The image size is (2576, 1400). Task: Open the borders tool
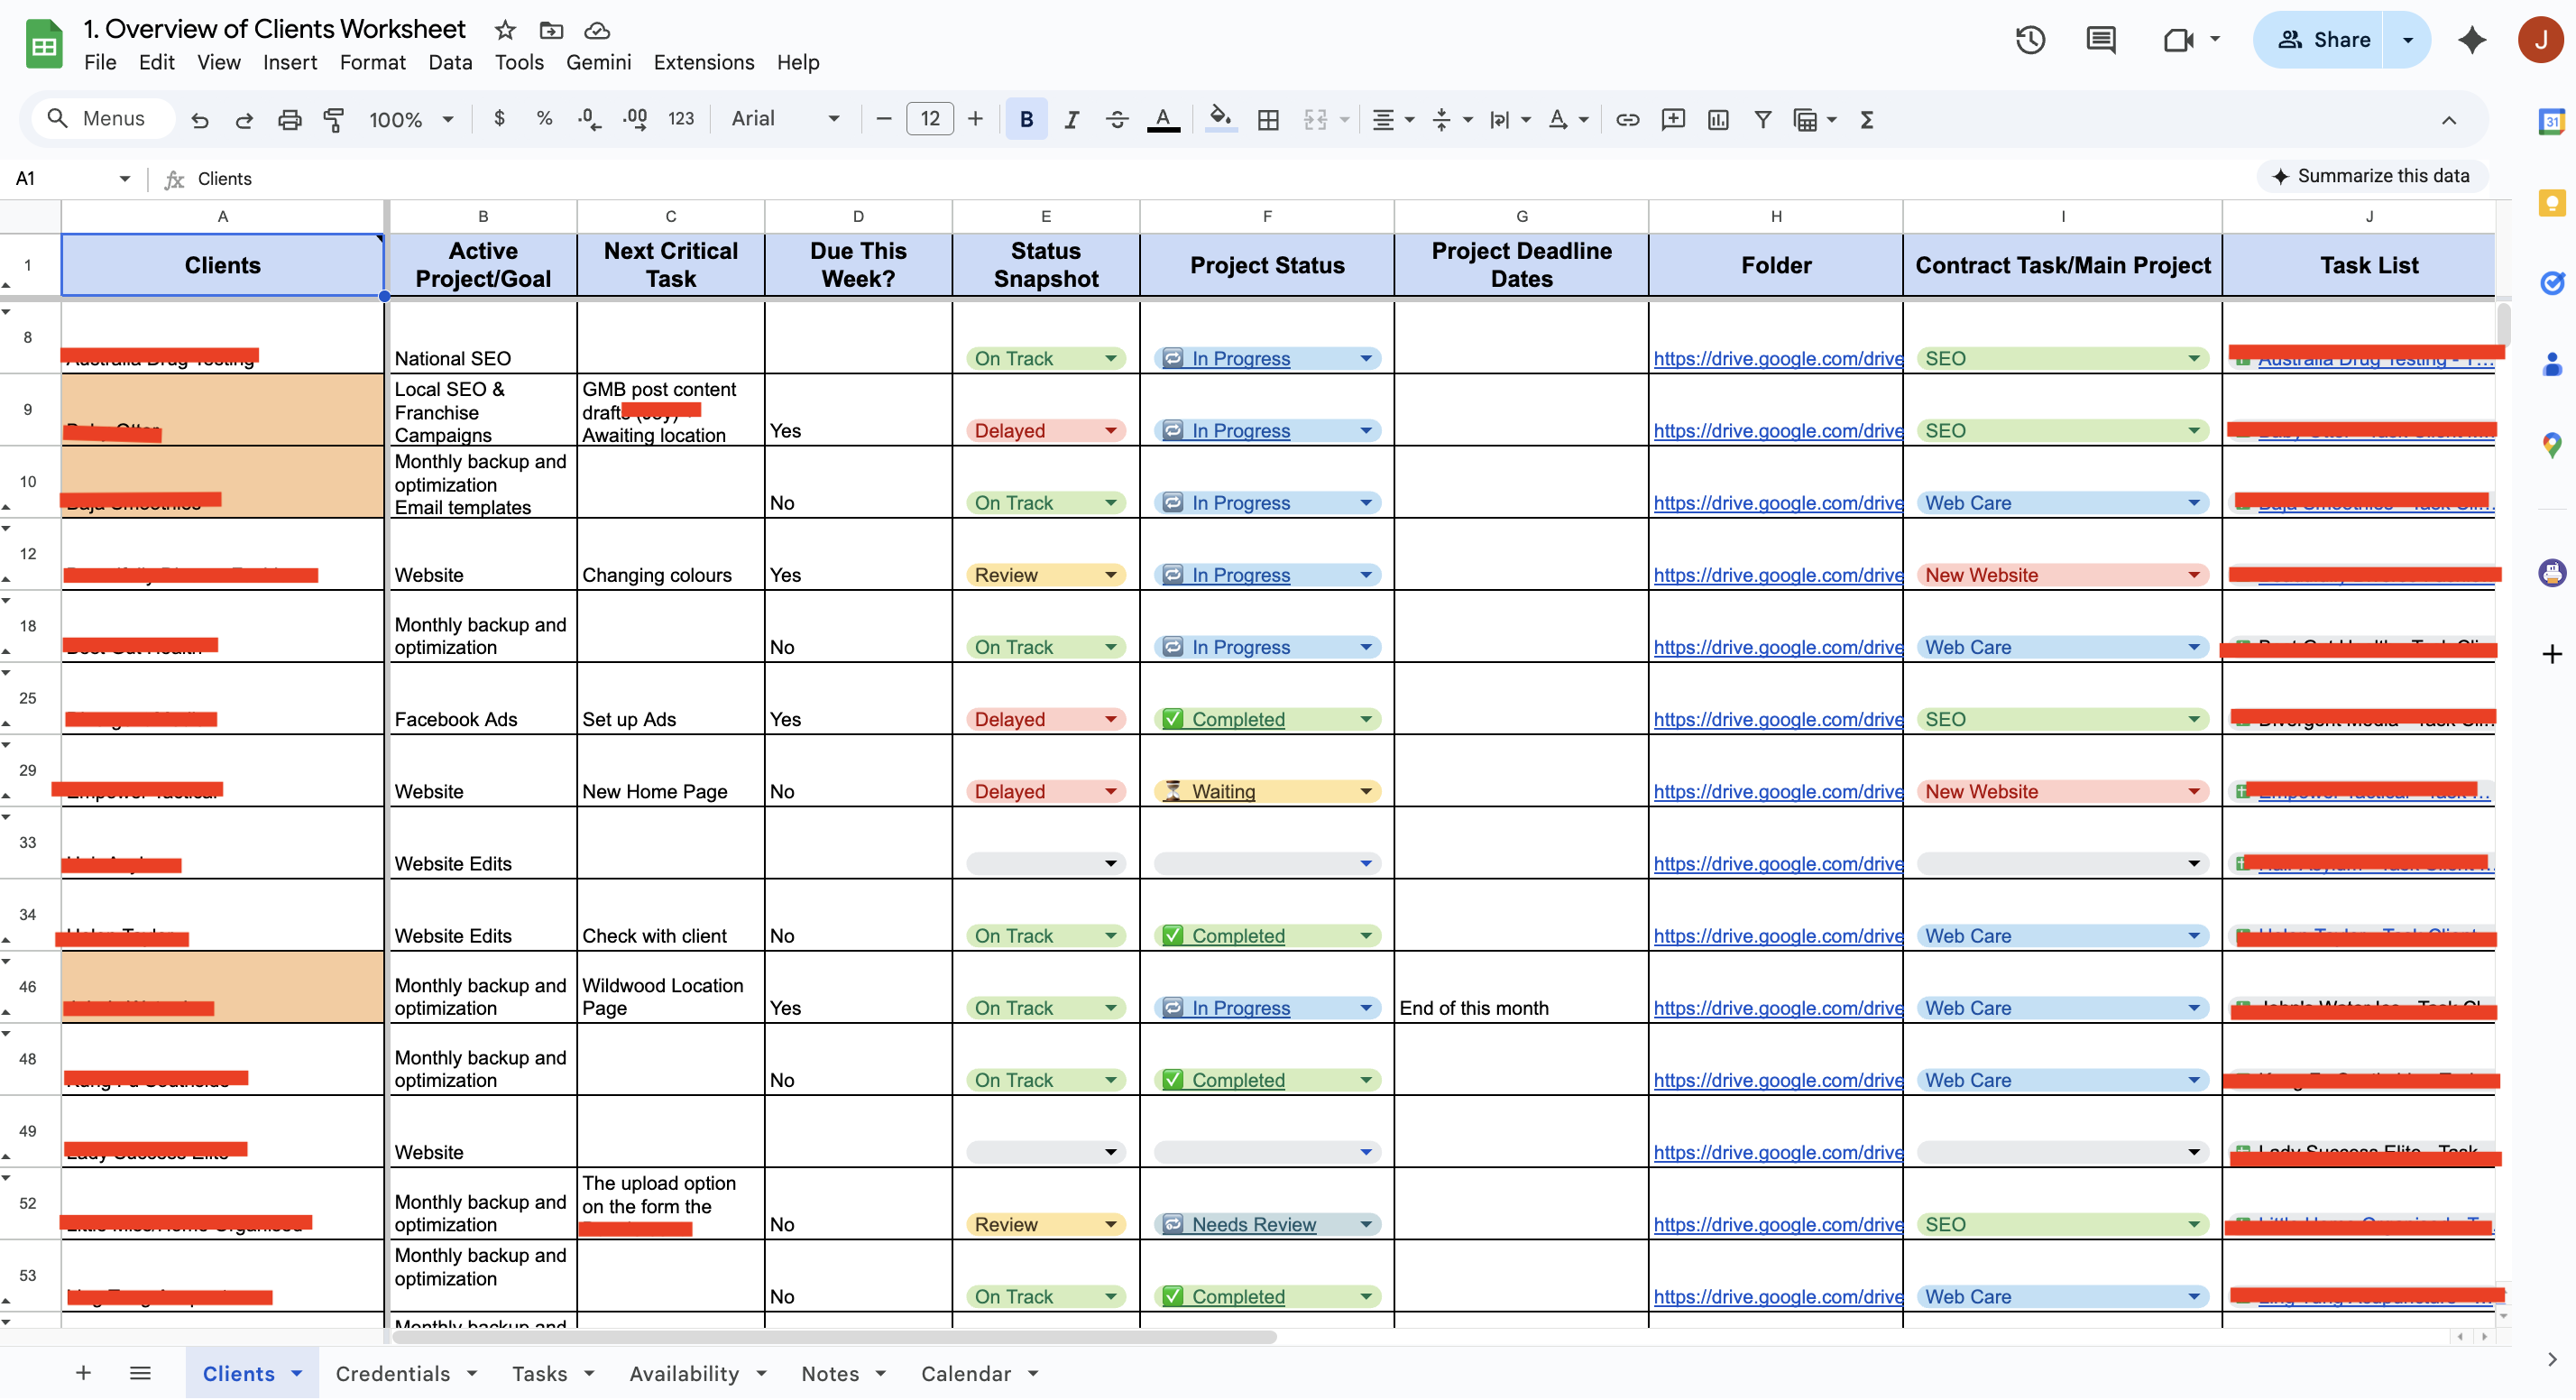point(1268,120)
